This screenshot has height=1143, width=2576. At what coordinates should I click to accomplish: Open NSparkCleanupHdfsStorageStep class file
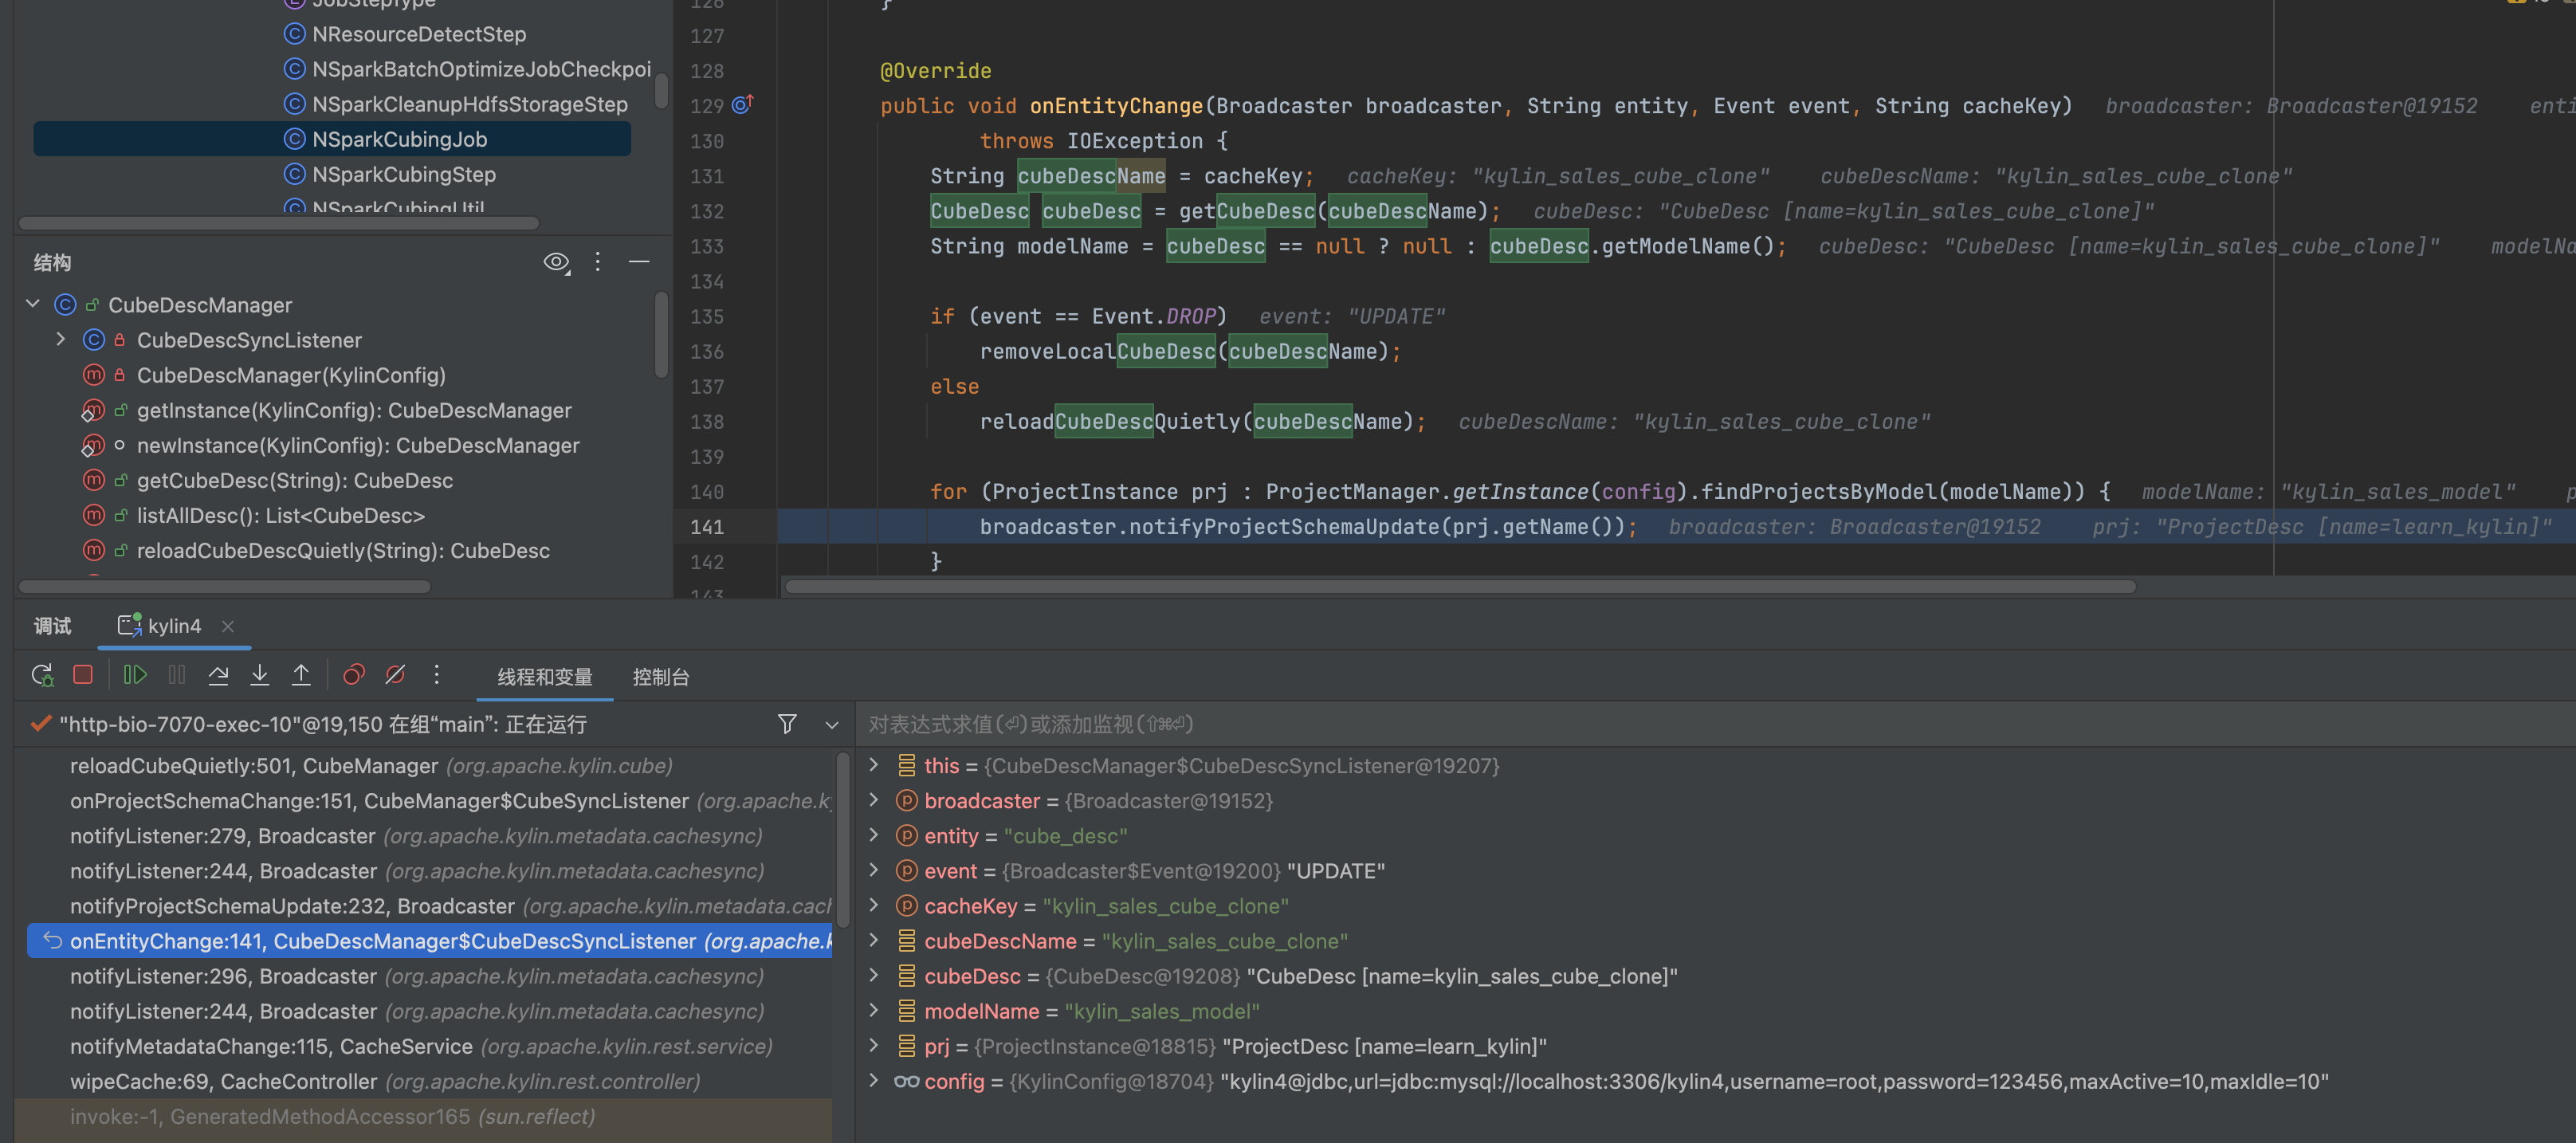click(469, 104)
